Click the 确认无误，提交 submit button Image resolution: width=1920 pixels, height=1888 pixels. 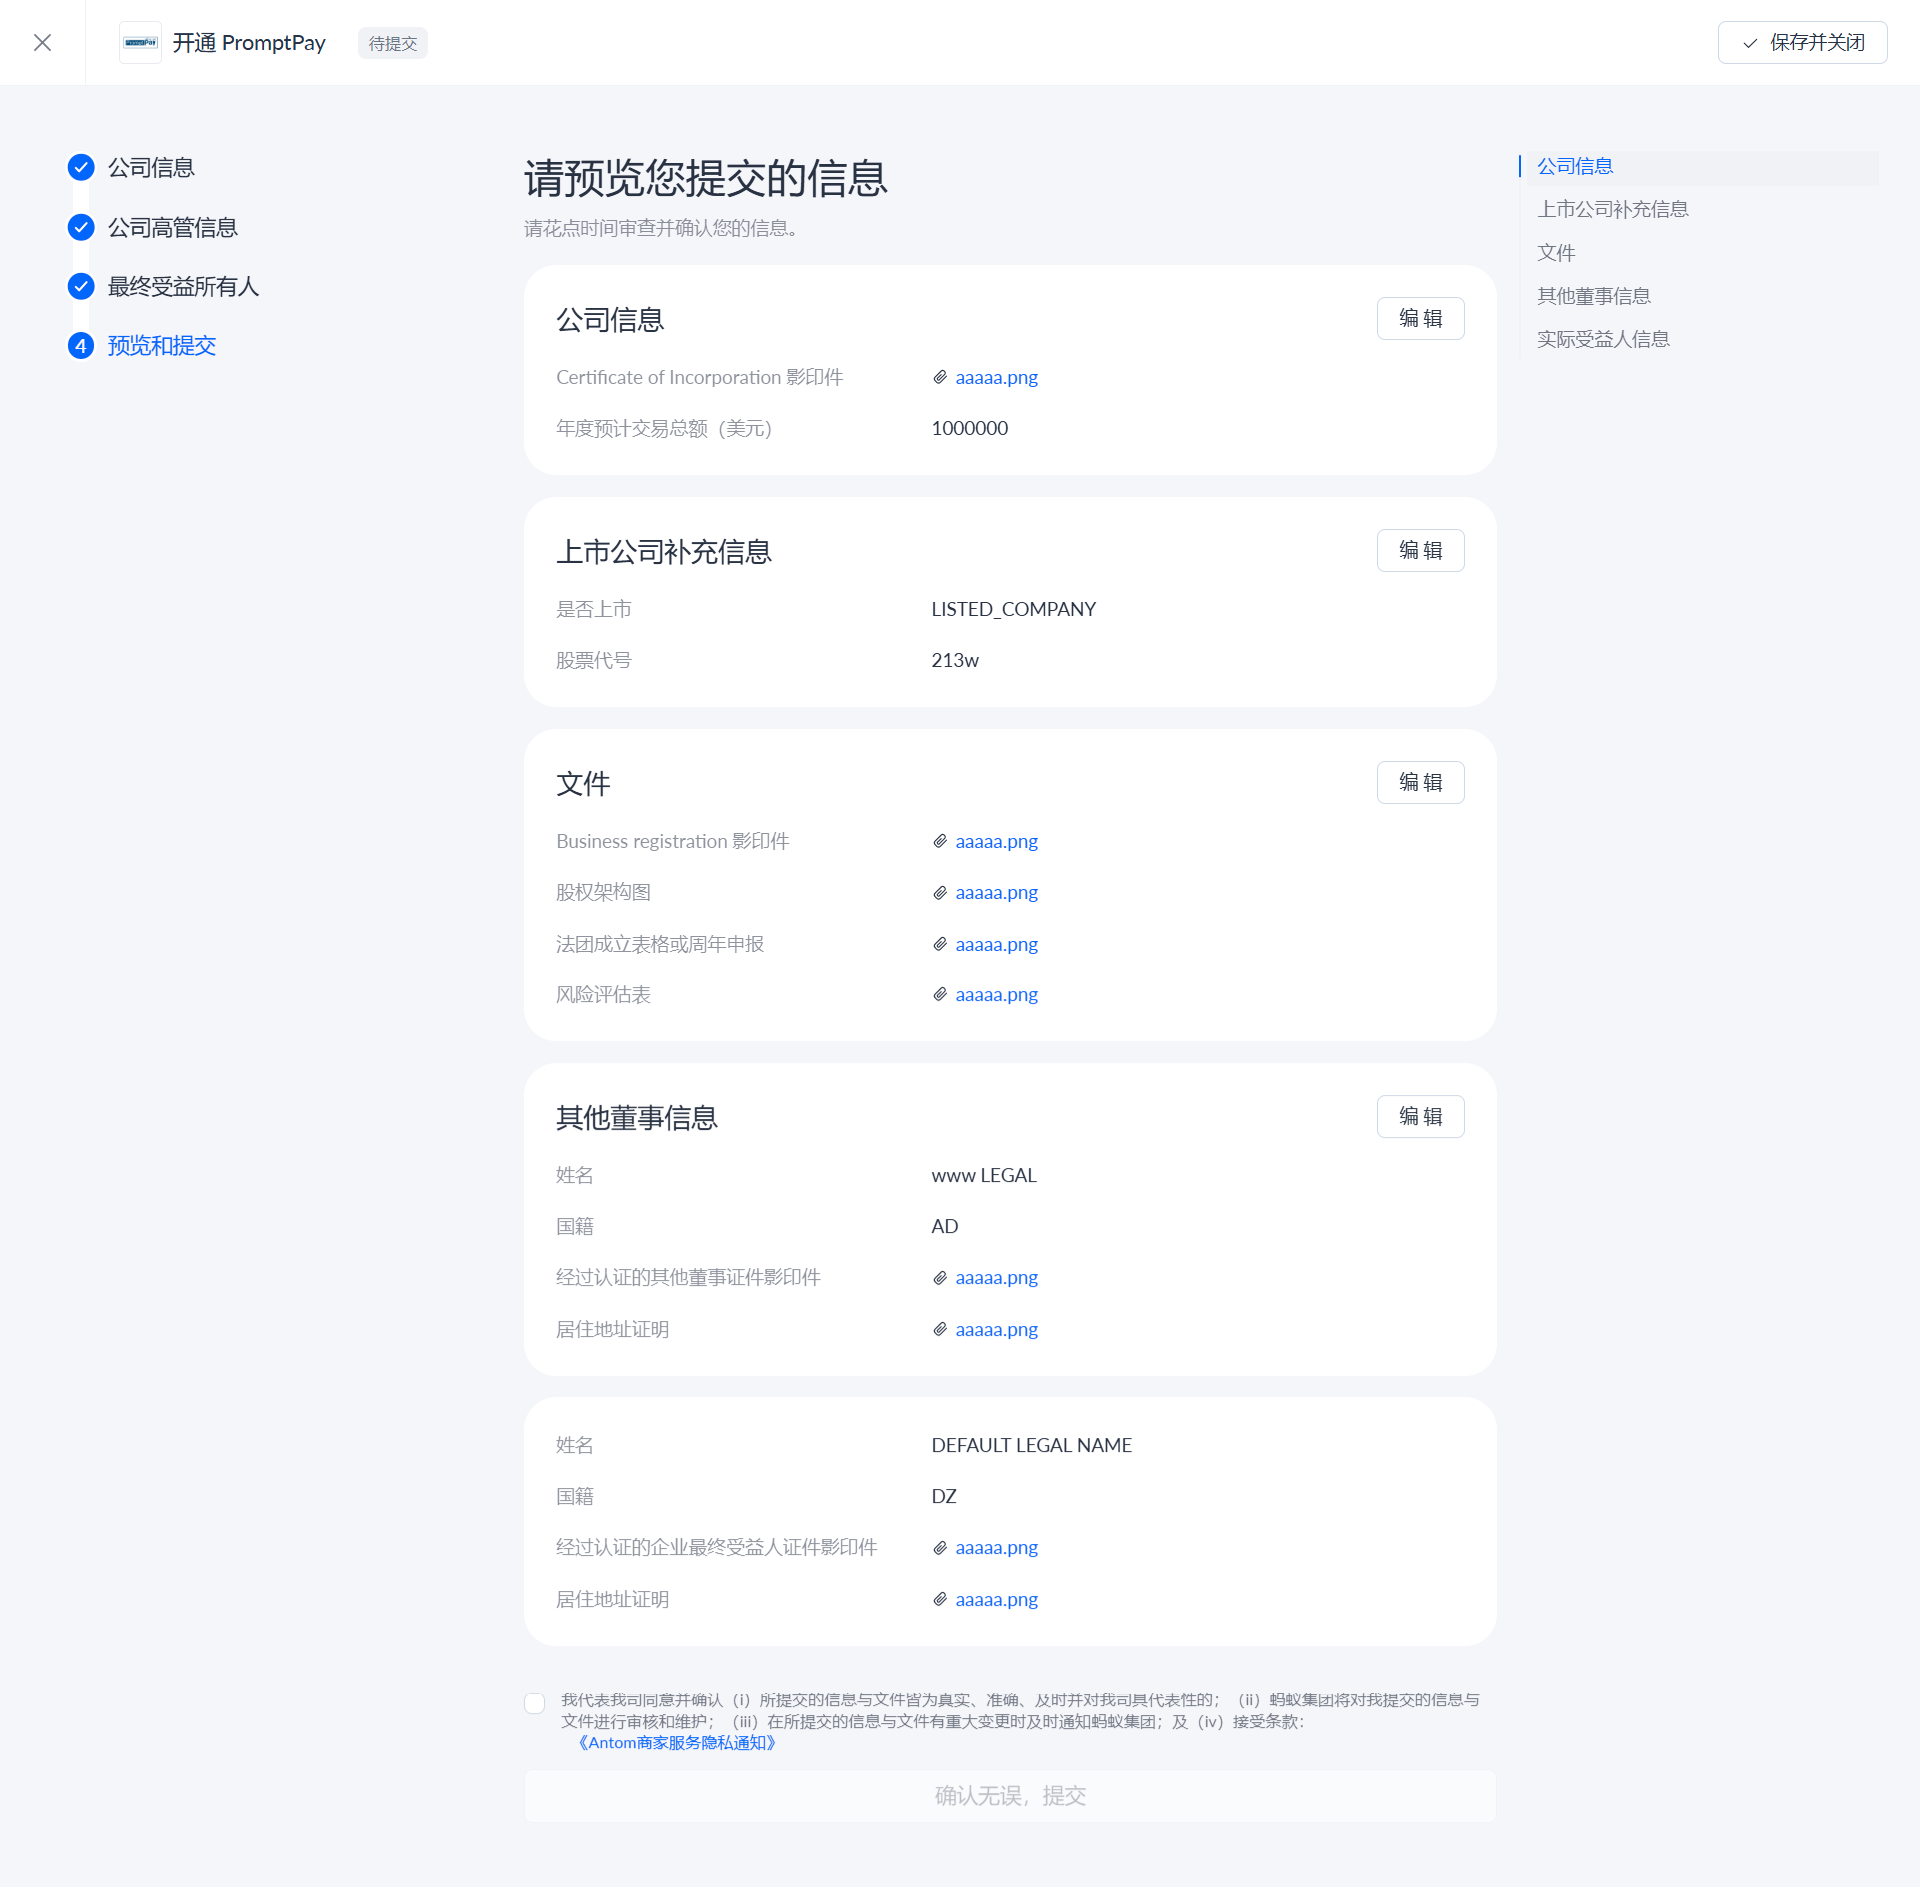pos(1010,1795)
